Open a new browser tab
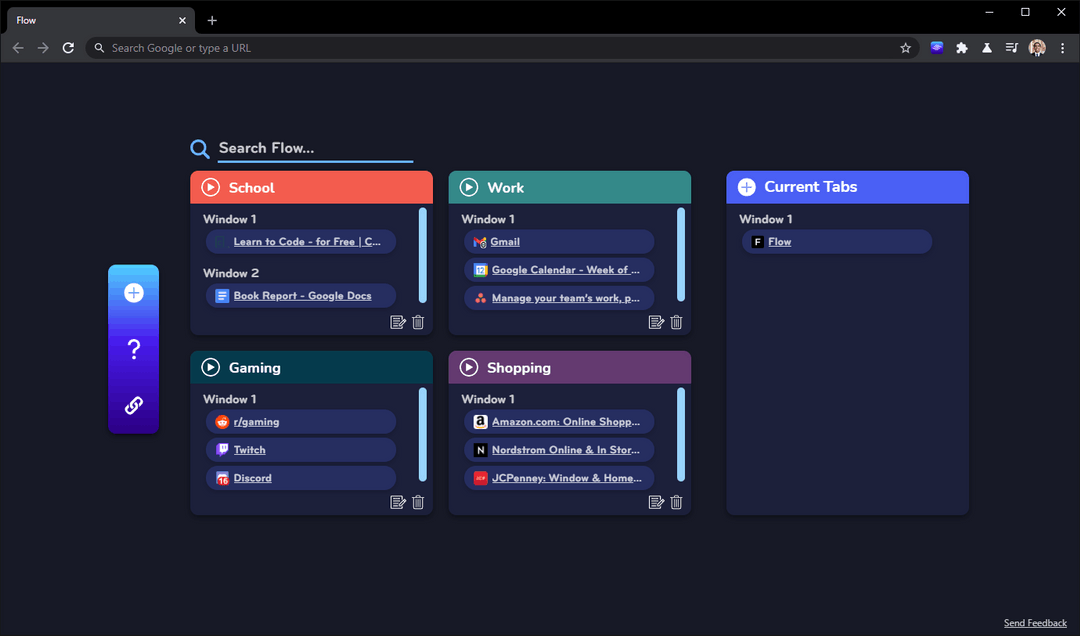Viewport: 1080px width, 636px height. [x=212, y=20]
